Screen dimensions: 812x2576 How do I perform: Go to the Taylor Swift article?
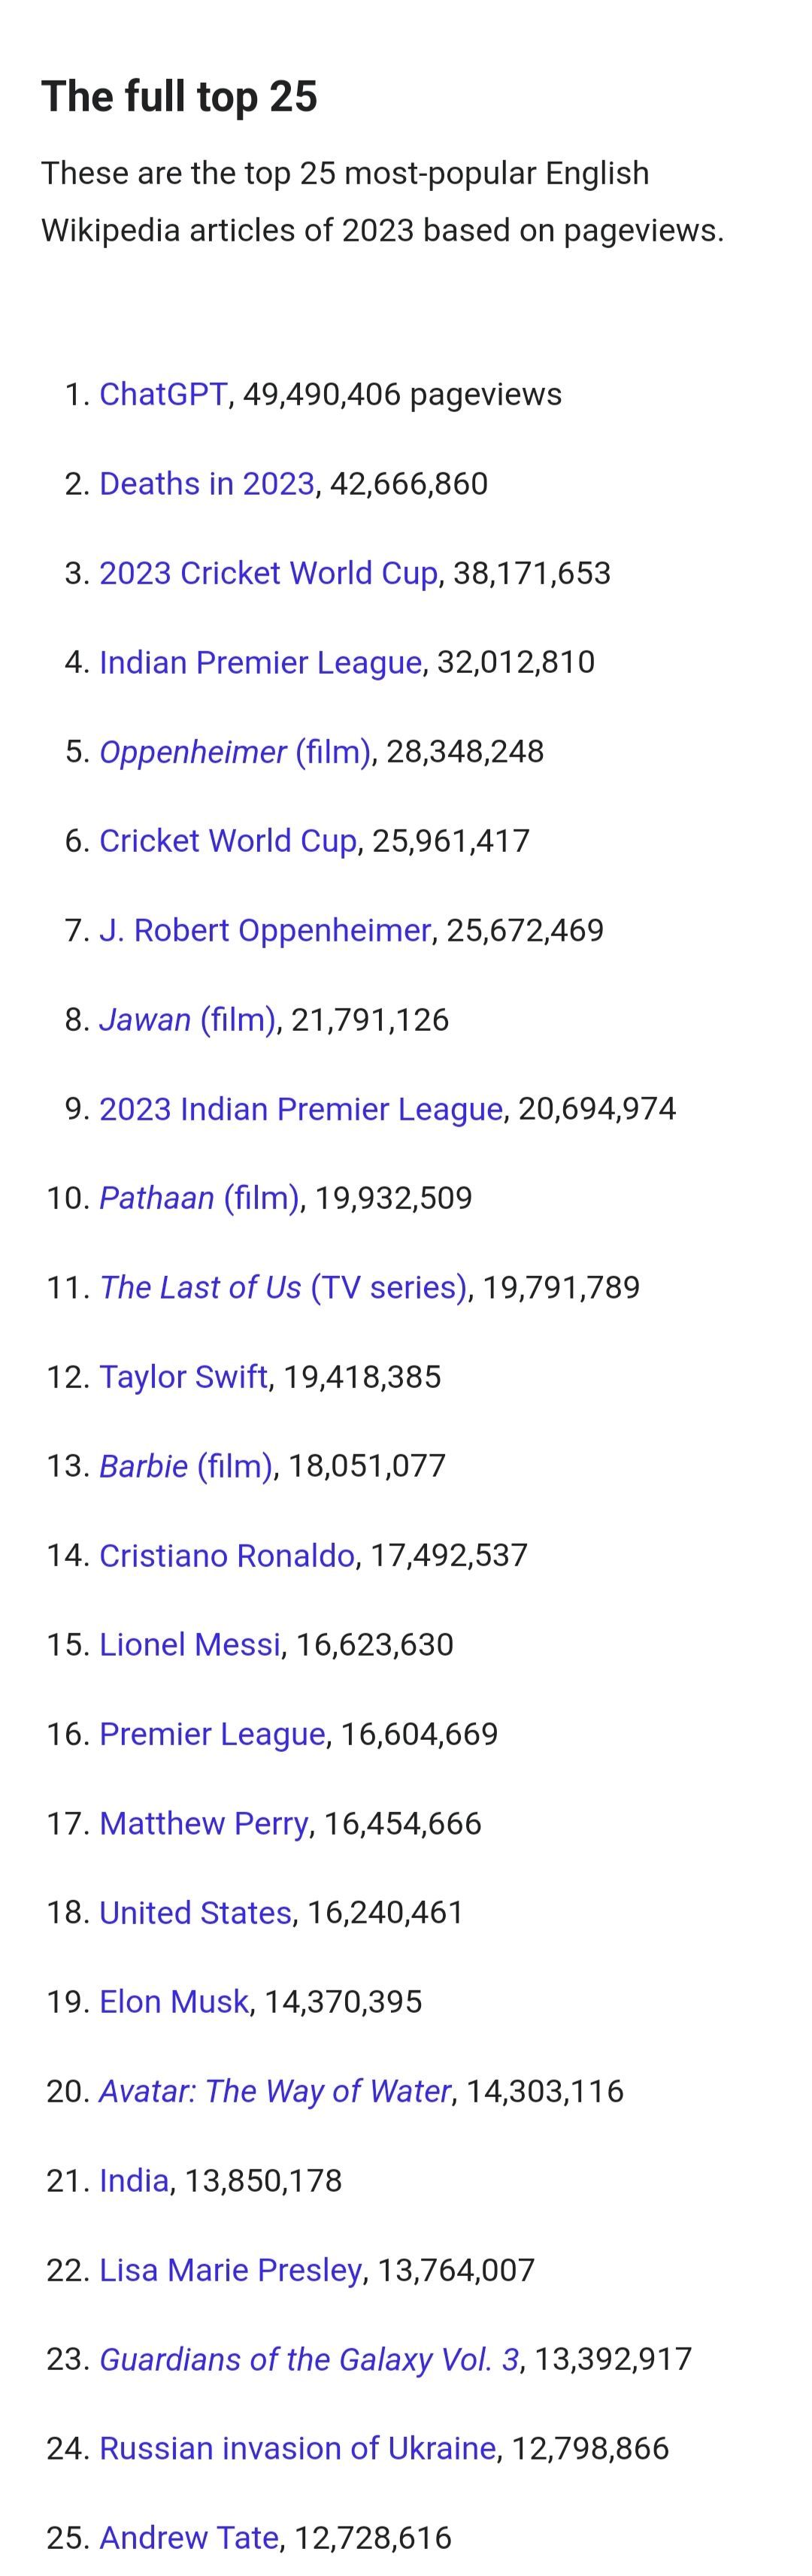(x=183, y=1377)
